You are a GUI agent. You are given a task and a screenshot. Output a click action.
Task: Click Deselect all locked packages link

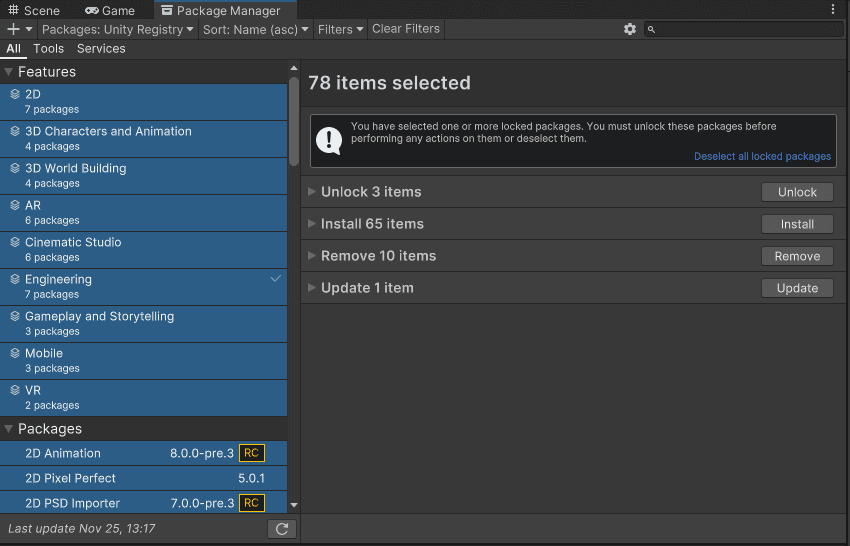click(x=762, y=156)
